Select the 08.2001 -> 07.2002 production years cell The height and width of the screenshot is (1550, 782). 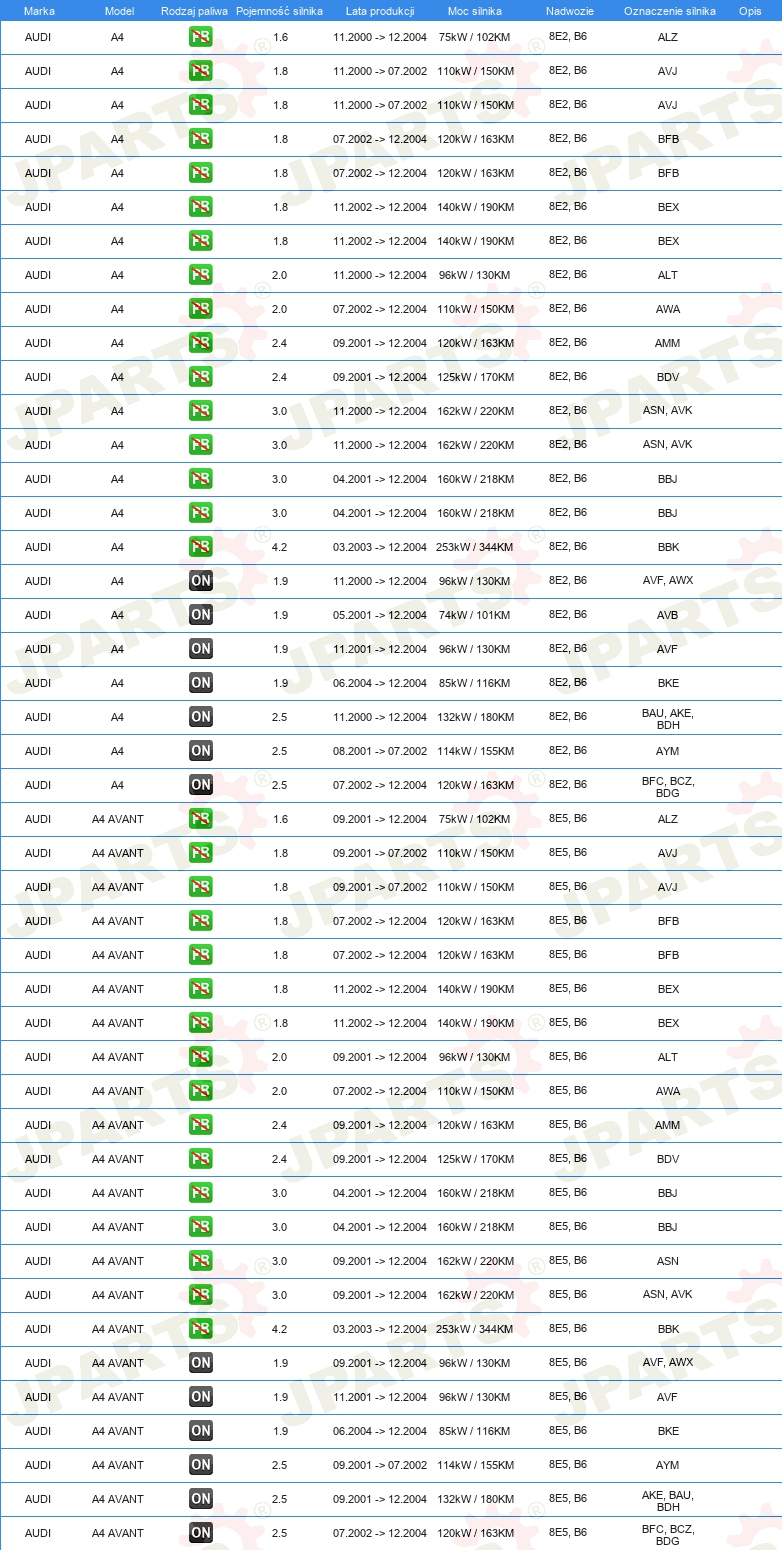click(x=380, y=752)
